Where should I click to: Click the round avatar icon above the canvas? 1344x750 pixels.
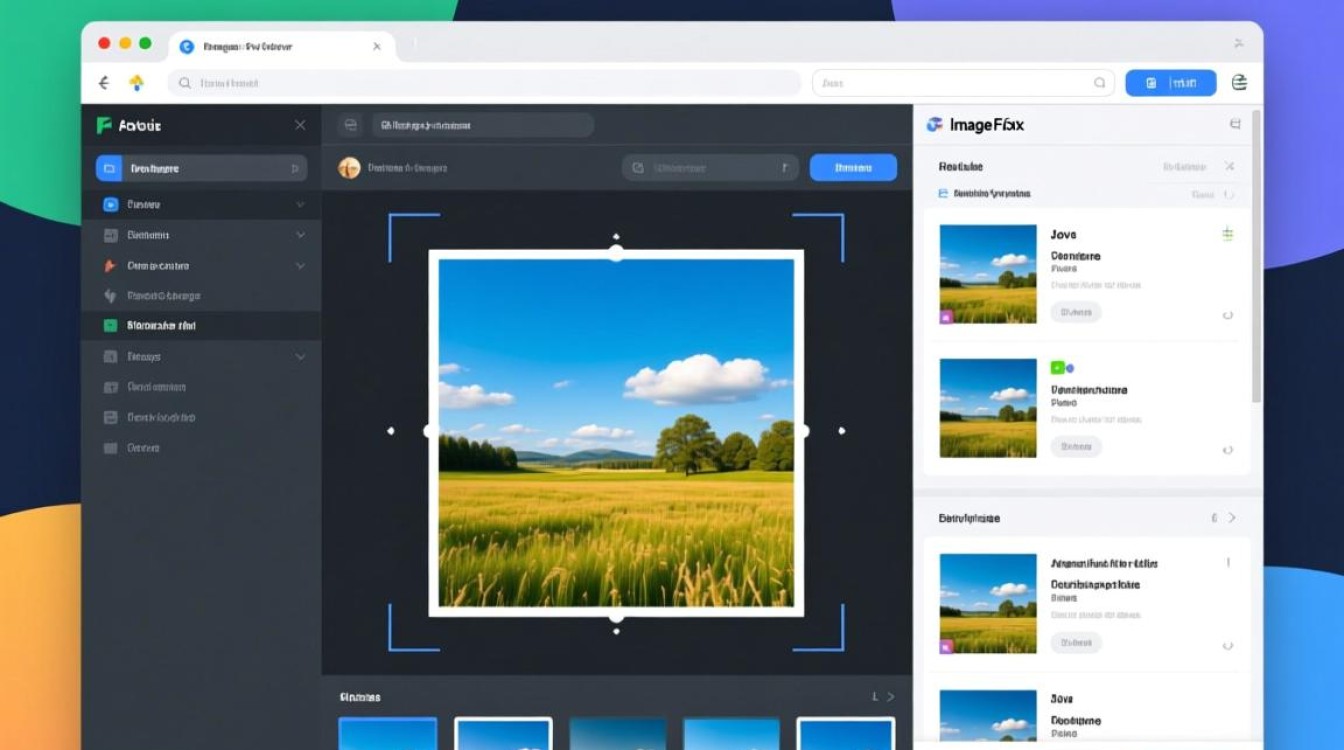tap(349, 168)
